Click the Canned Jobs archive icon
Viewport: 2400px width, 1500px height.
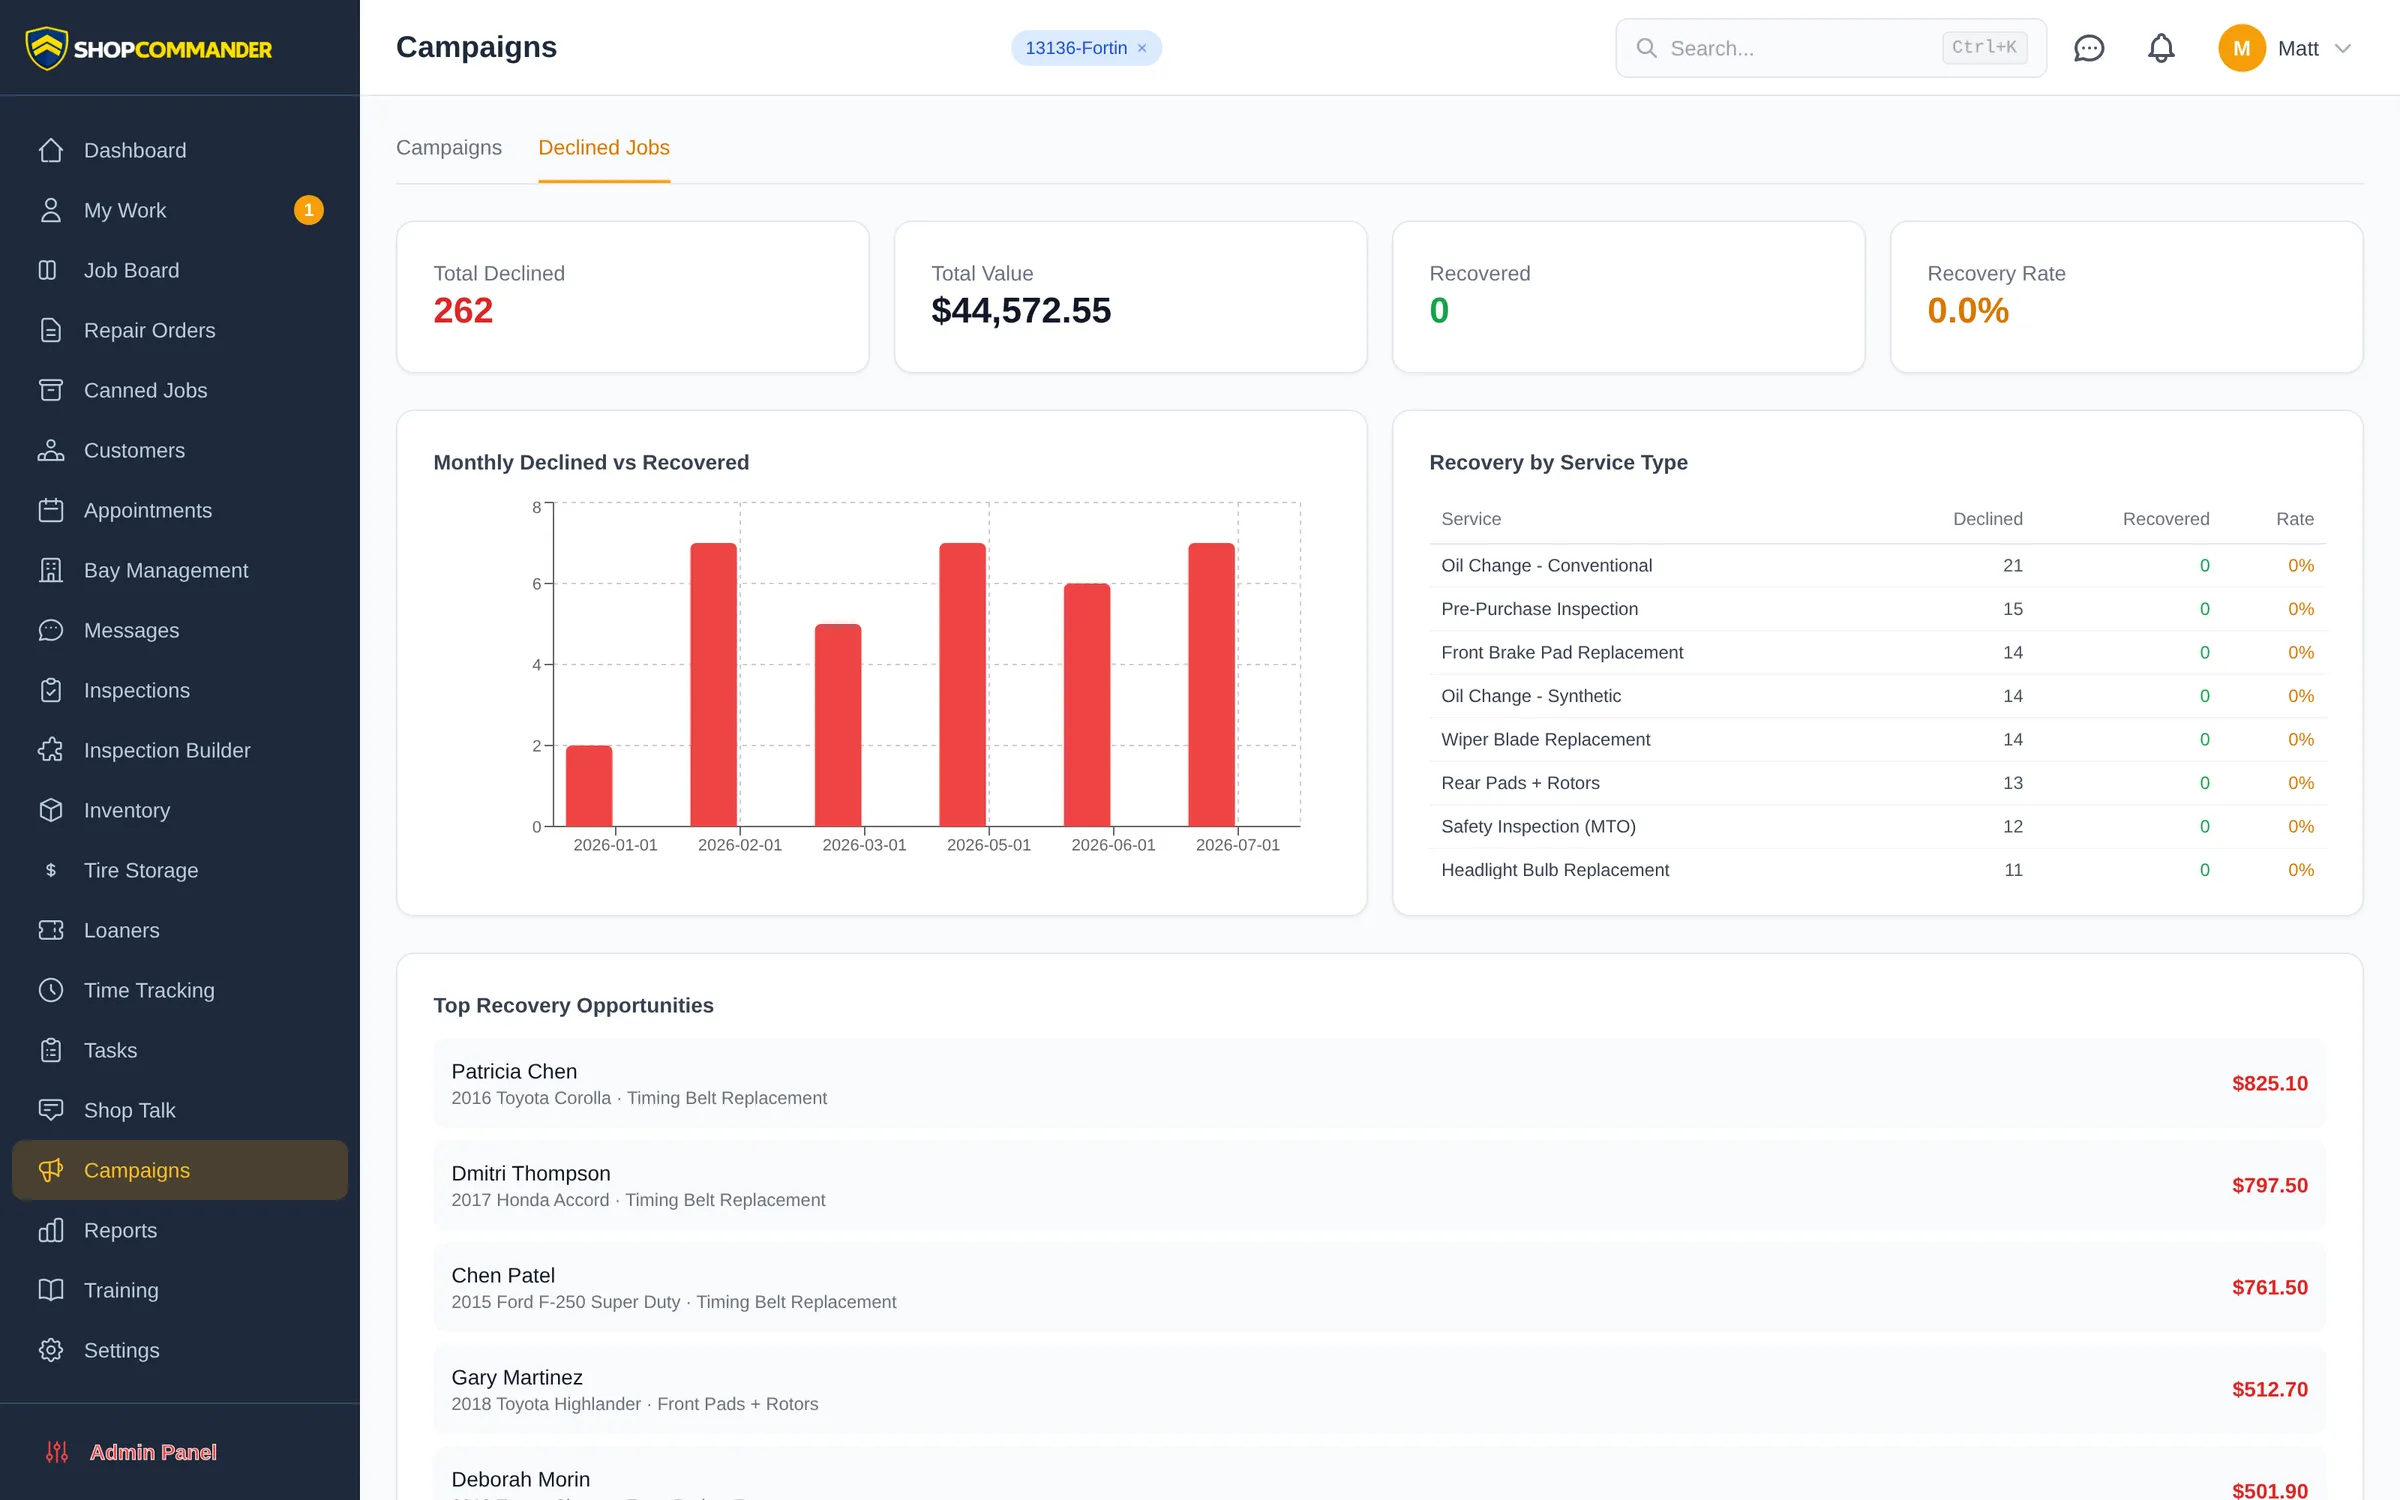point(51,390)
